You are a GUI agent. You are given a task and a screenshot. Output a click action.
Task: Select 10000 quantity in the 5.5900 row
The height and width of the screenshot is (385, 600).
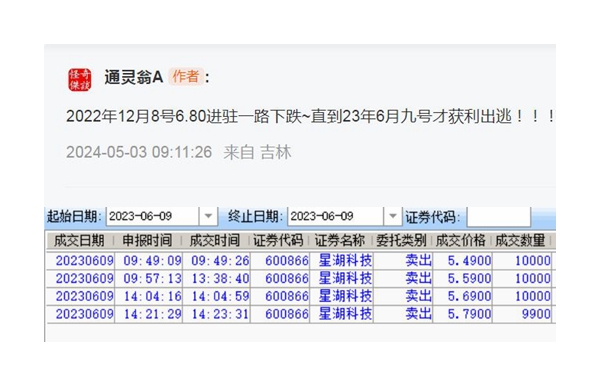coord(522,278)
